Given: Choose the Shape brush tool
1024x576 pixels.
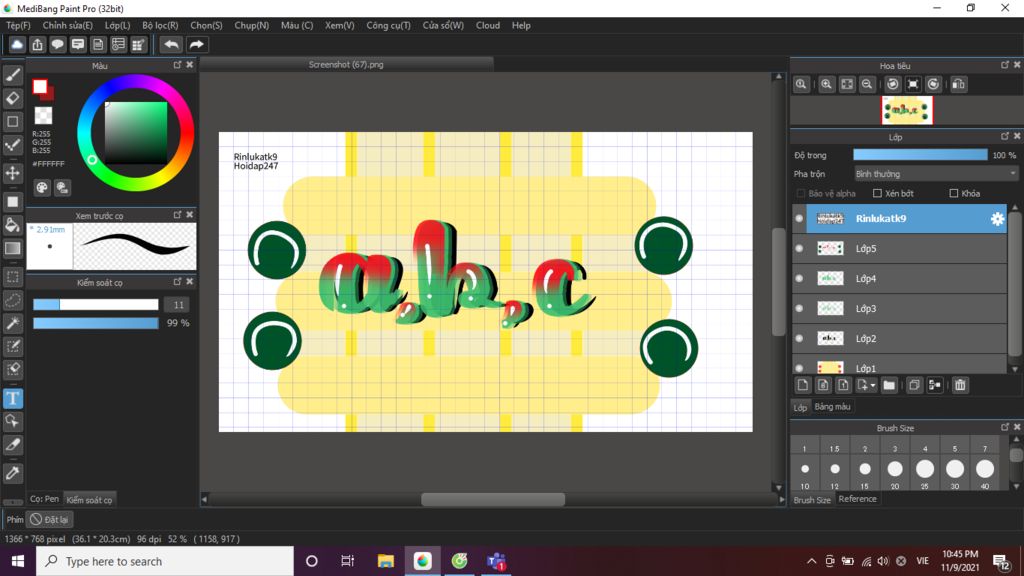Looking at the screenshot, I should 12,121.
